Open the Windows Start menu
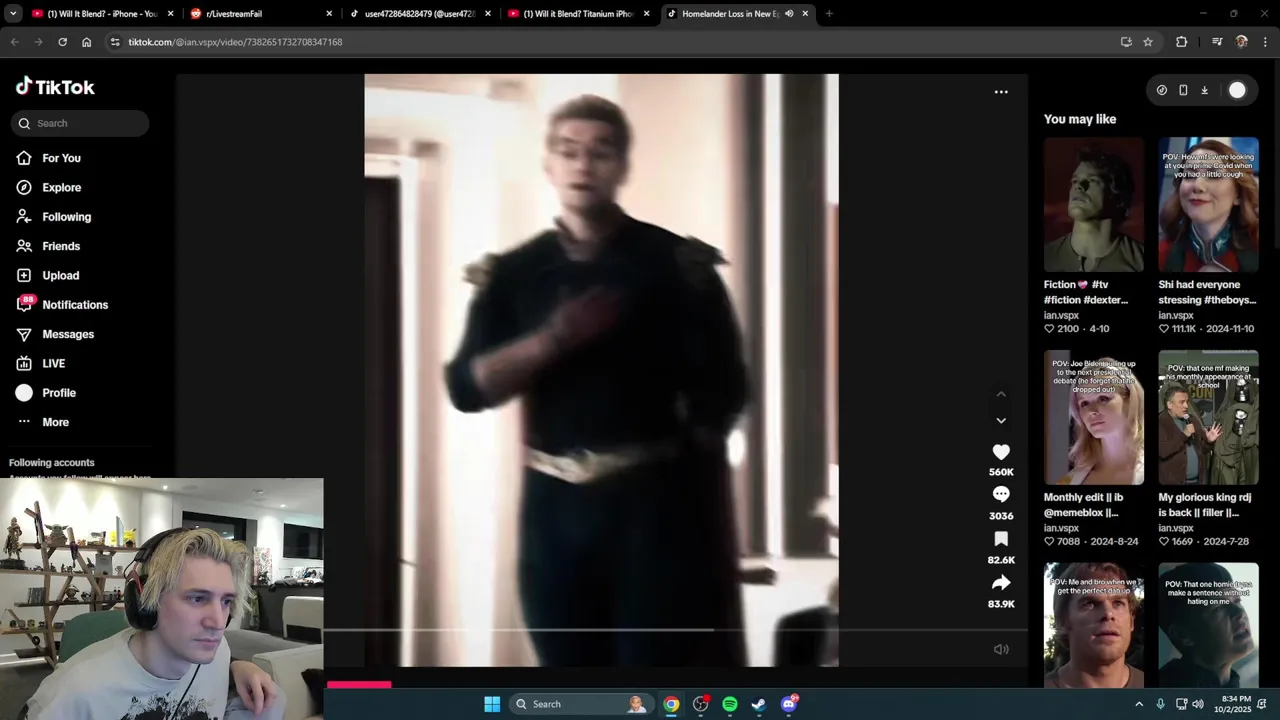This screenshot has height=720, width=1280. tap(492, 704)
